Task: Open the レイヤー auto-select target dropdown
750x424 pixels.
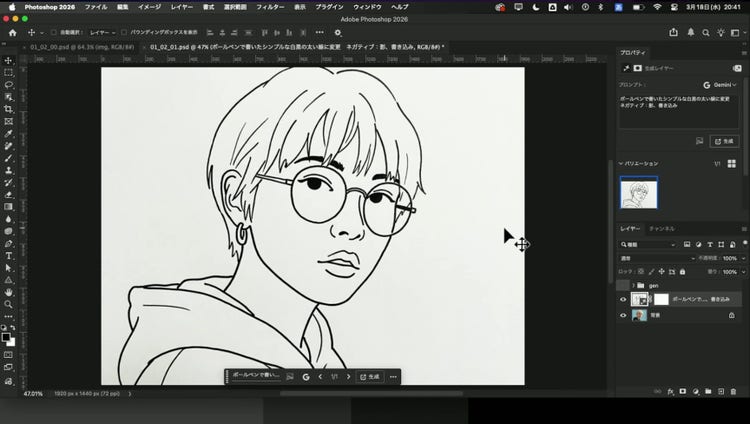Action: coord(103,32)
